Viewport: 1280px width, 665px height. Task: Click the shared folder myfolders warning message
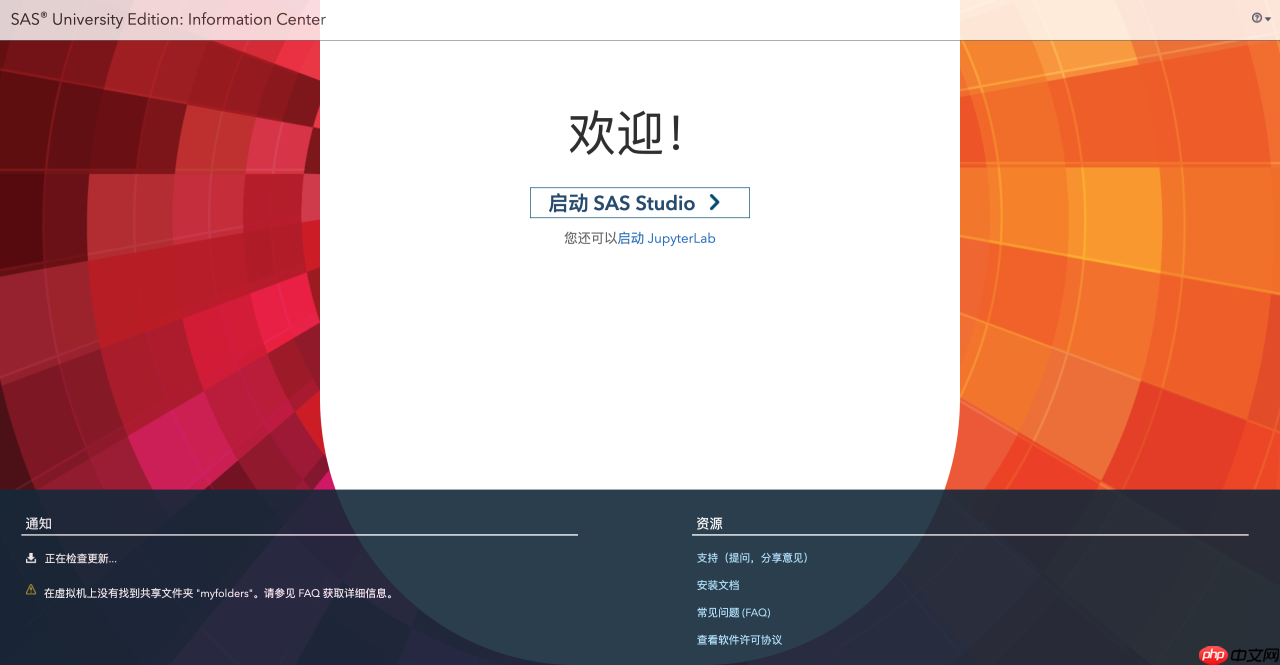point(220,593)
